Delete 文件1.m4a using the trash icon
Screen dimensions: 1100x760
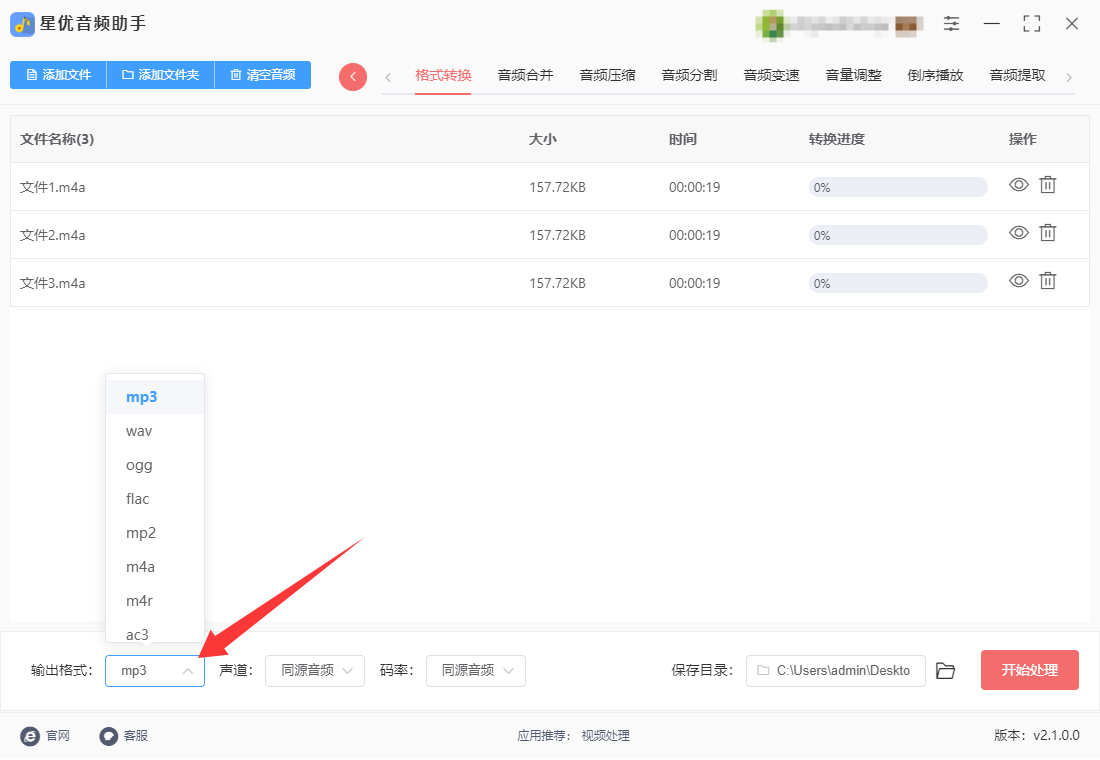(x=1047, y=185)
